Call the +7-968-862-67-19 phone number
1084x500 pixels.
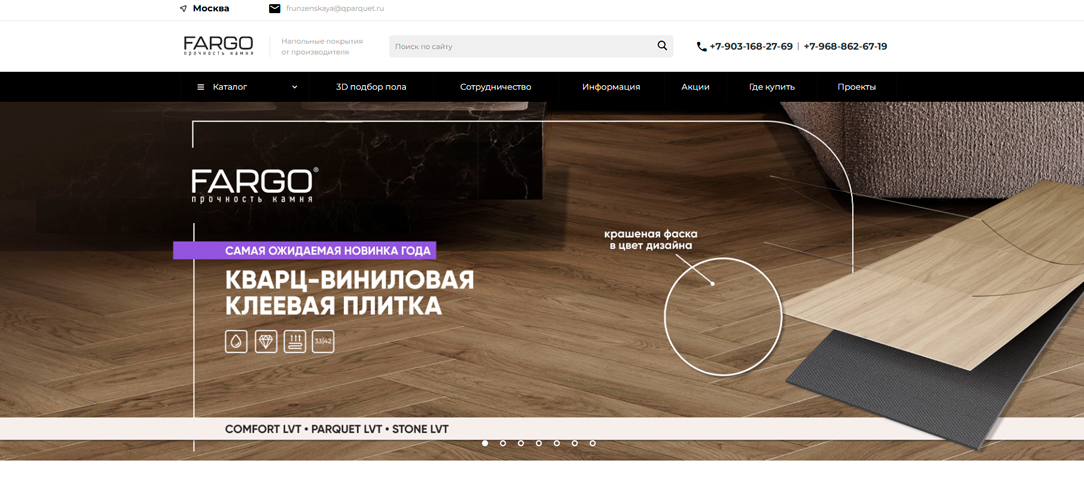tap(845, 46)
